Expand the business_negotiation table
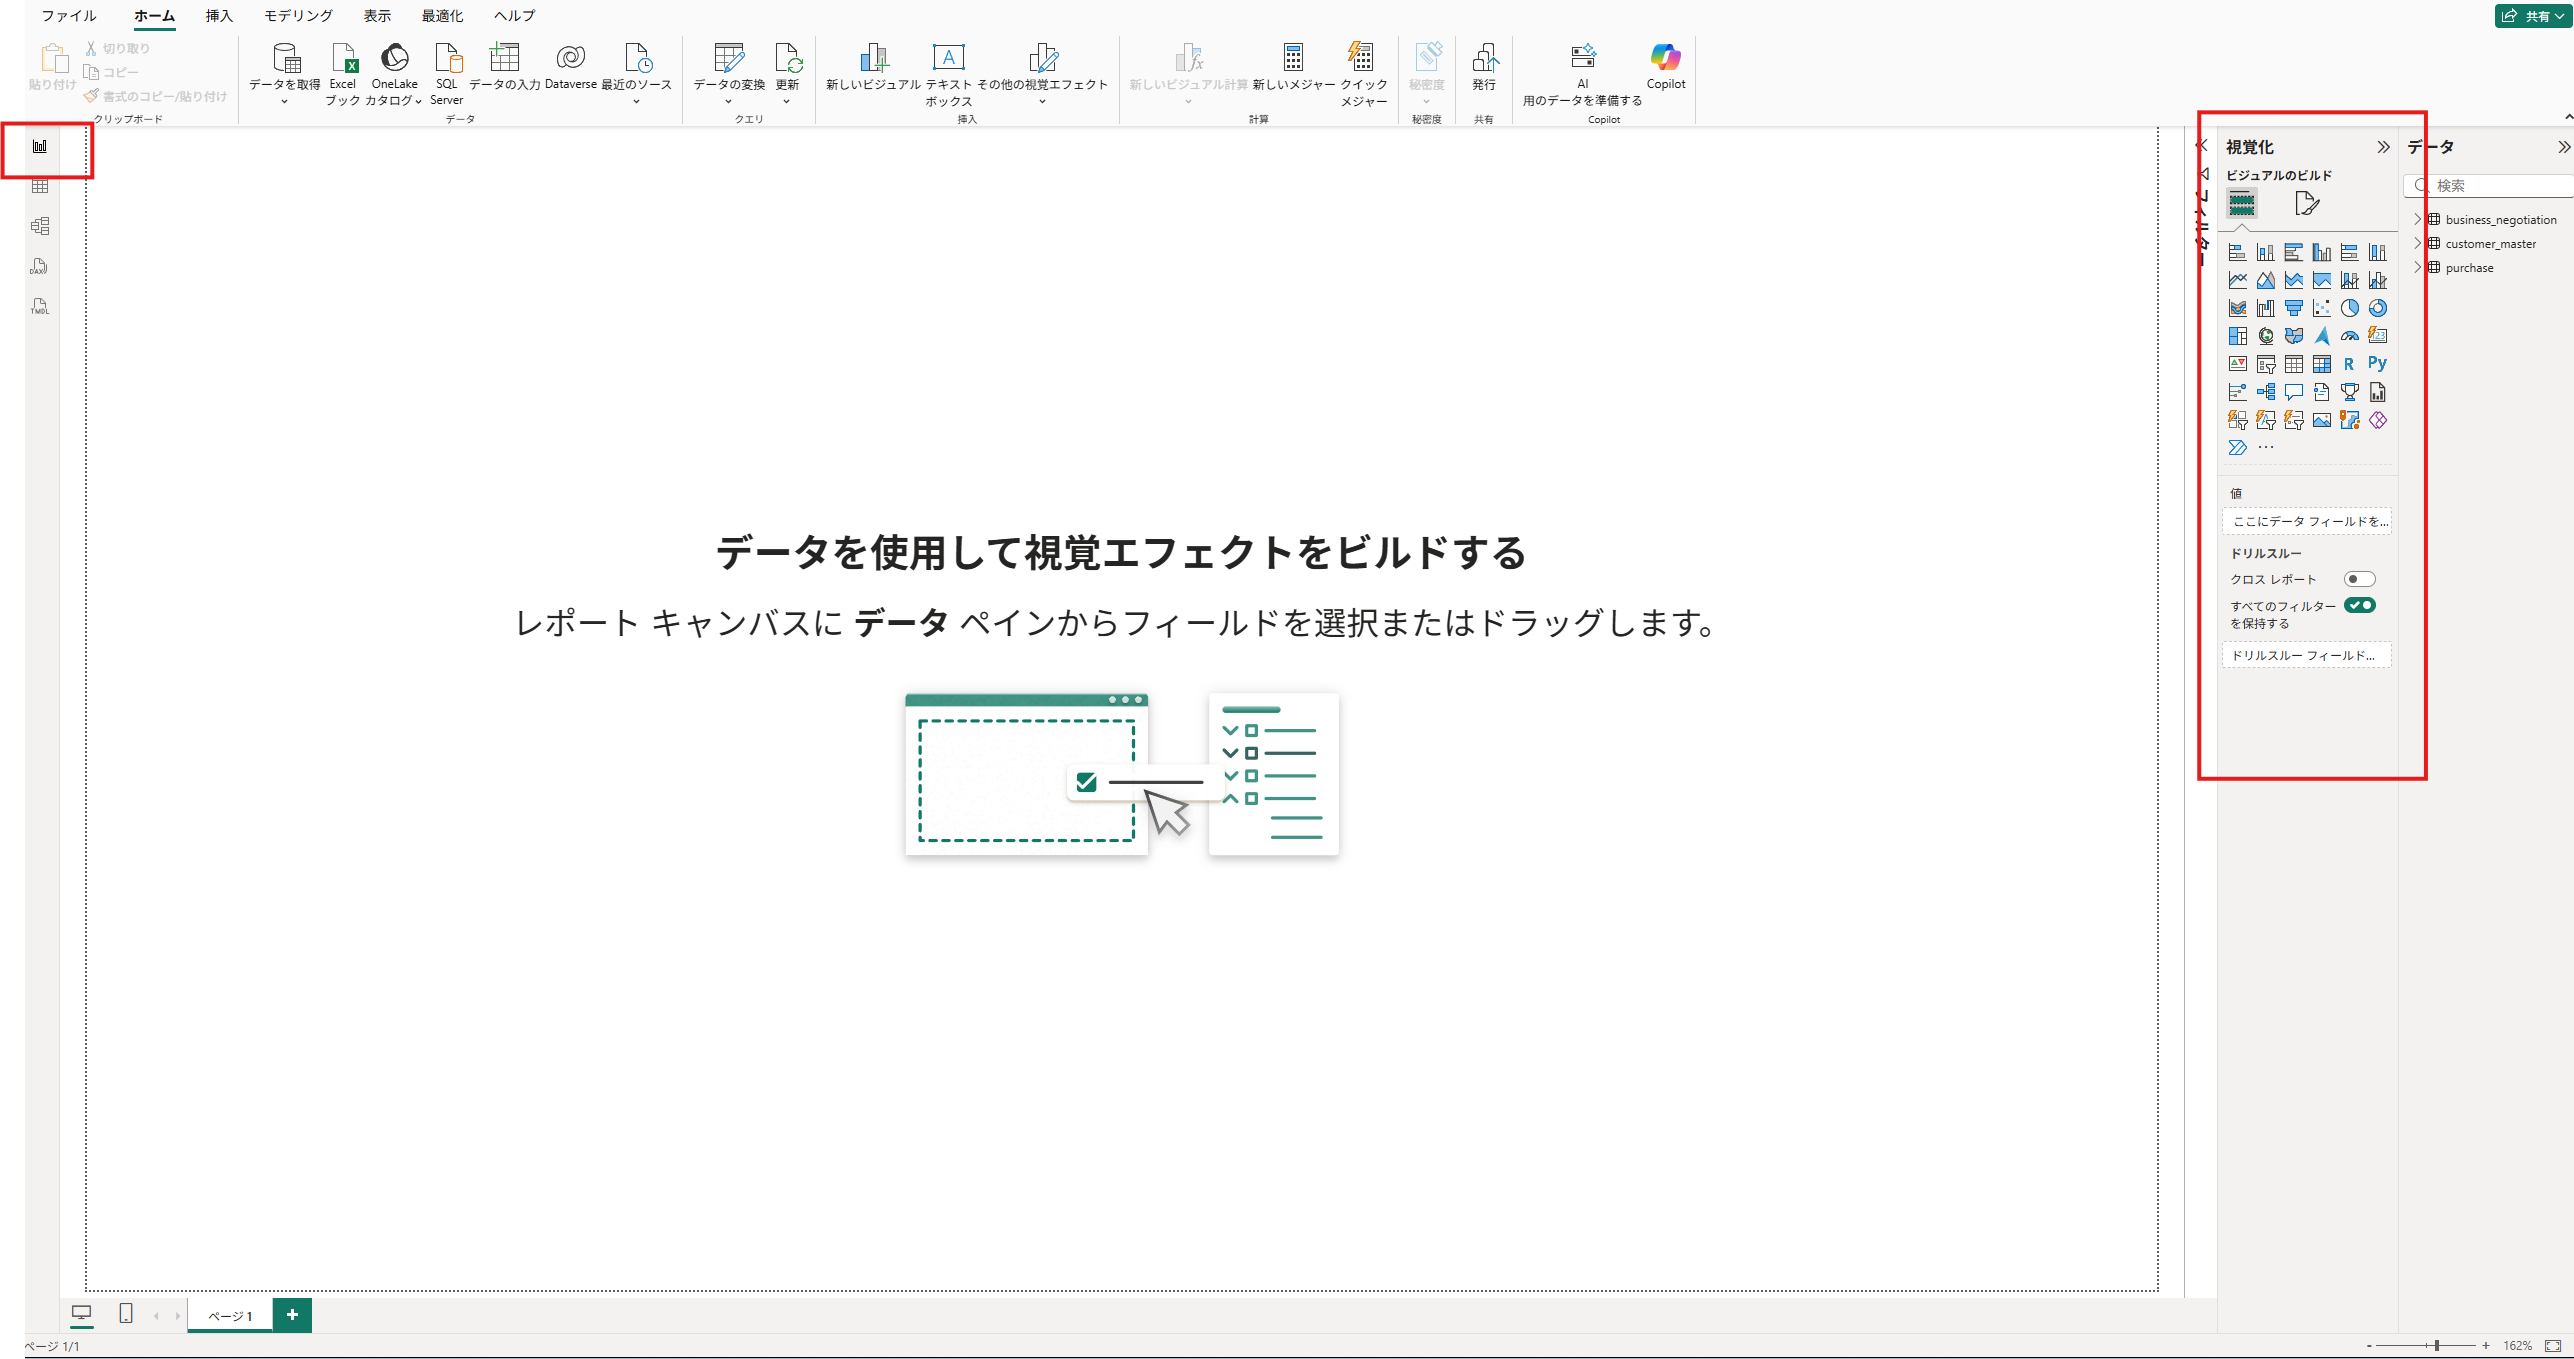2574x1359 pixels. 2418,219
